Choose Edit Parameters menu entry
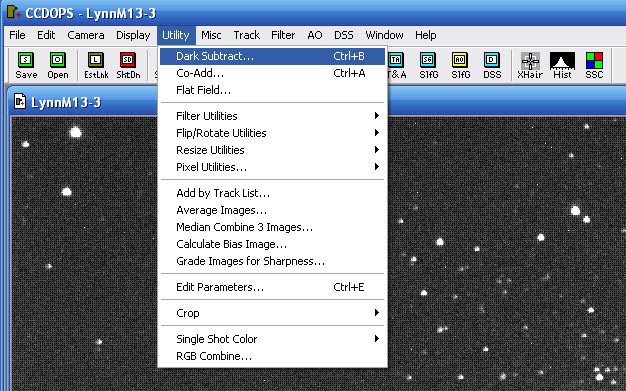The height and width of the screenshot is (391, 626). point(273,287)
